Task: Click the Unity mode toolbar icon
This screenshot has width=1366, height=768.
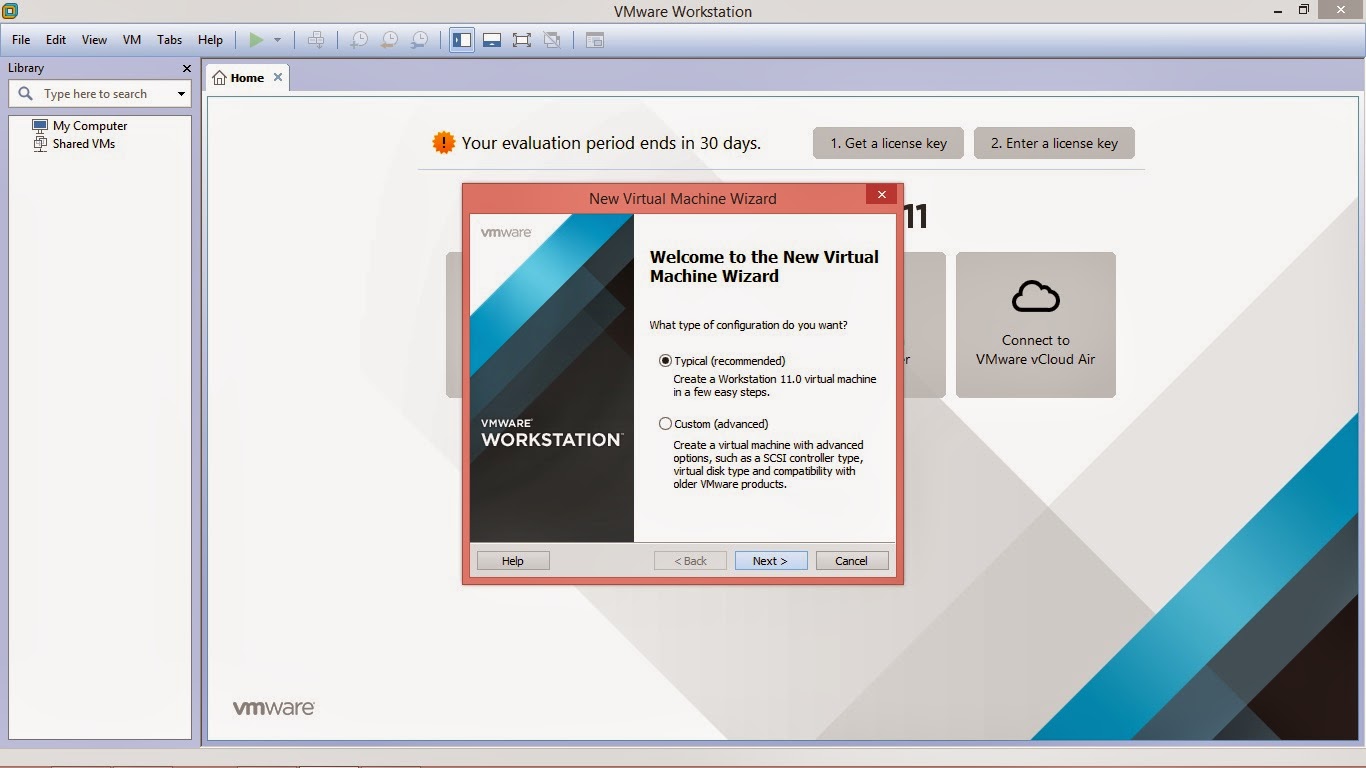Action: [x=551, y=40]
